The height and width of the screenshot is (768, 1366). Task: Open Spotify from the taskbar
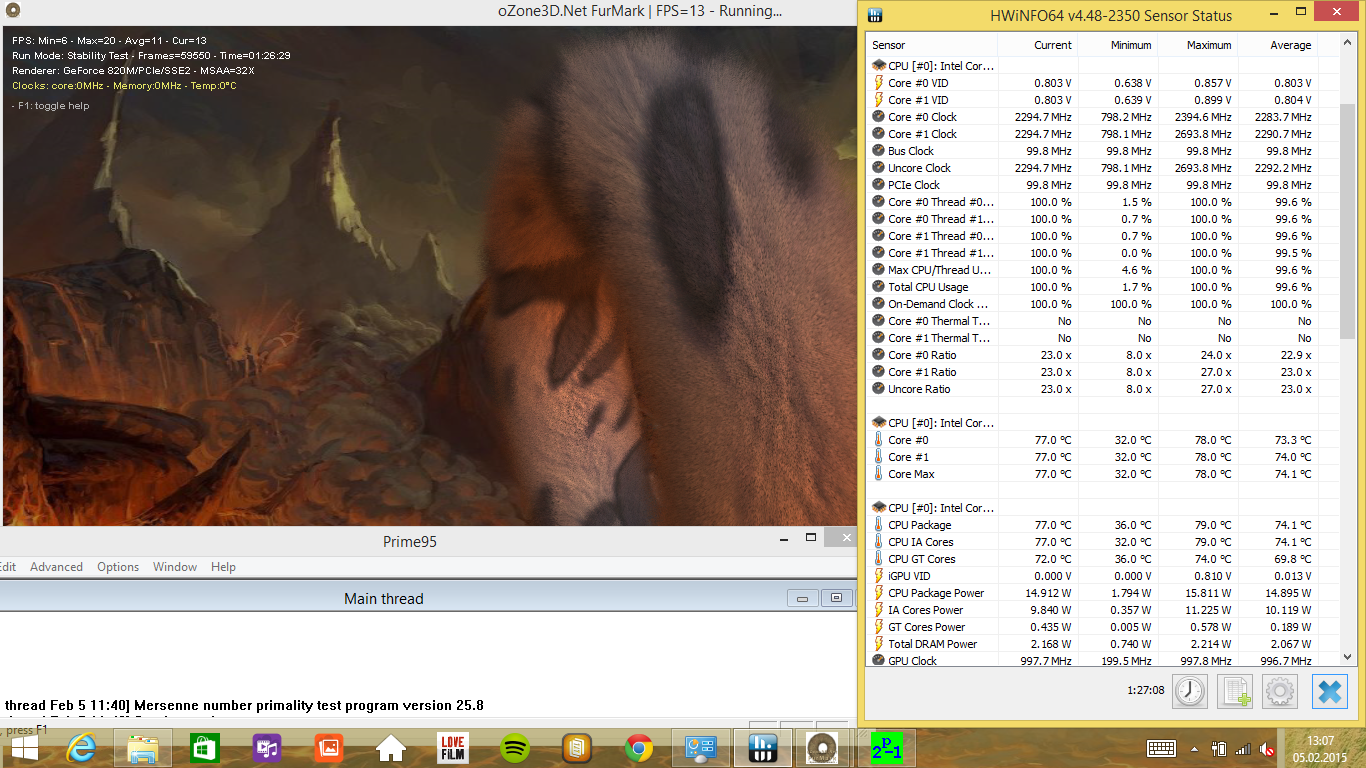tap(515, 748)
